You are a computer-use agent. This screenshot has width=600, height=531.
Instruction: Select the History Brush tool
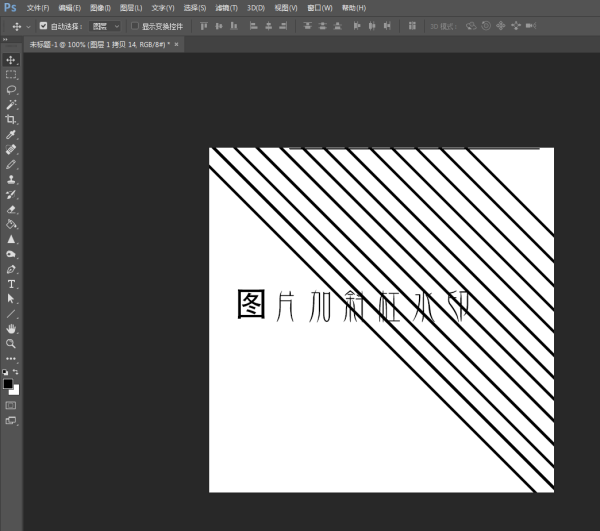11,194
